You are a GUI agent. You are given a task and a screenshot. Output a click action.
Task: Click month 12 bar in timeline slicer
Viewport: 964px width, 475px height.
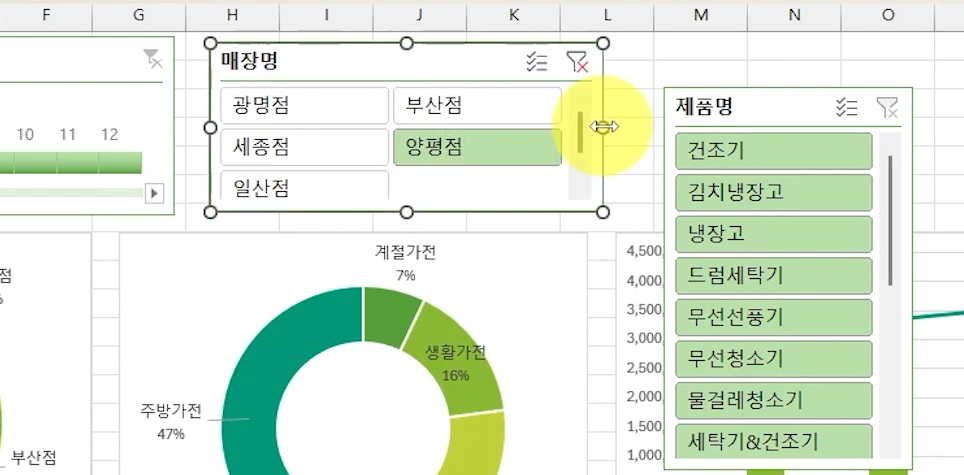pos(120,163)
